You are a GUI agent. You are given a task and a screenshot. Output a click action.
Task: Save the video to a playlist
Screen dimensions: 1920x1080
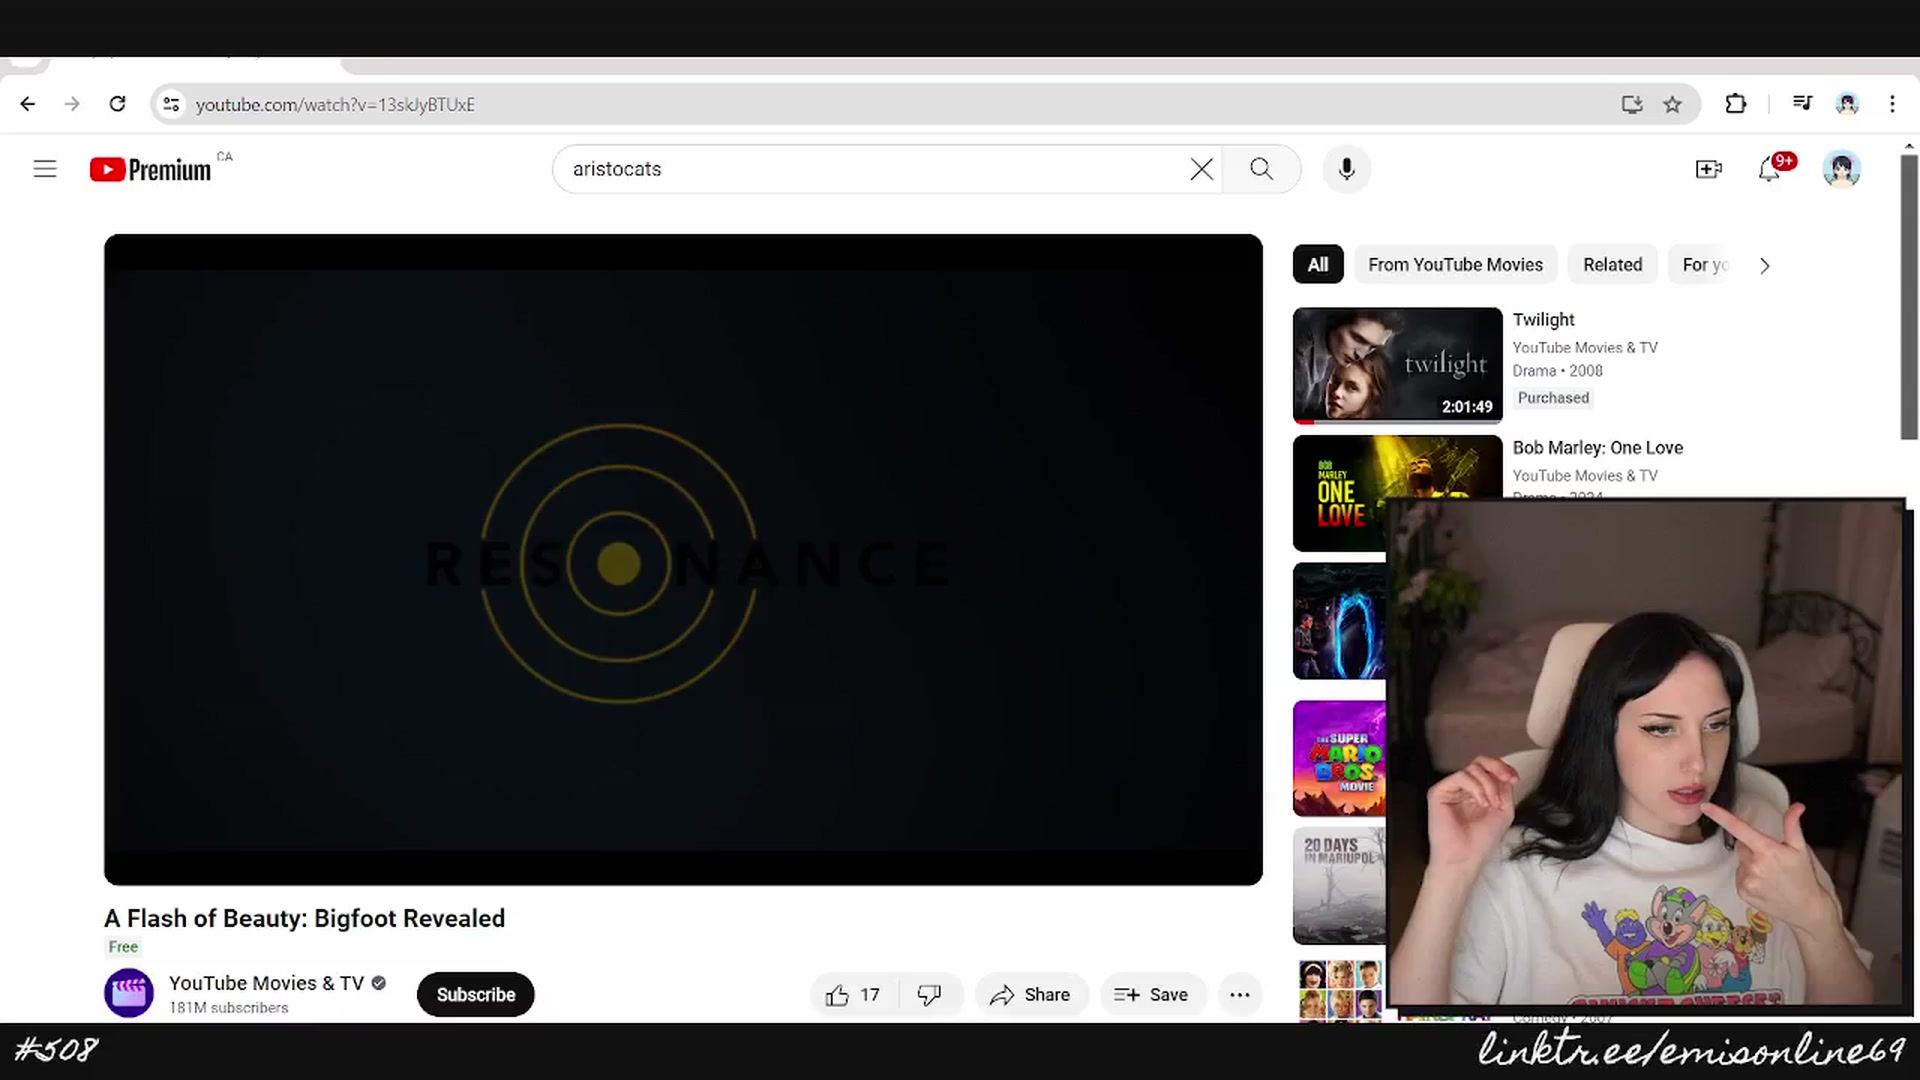1151,995
